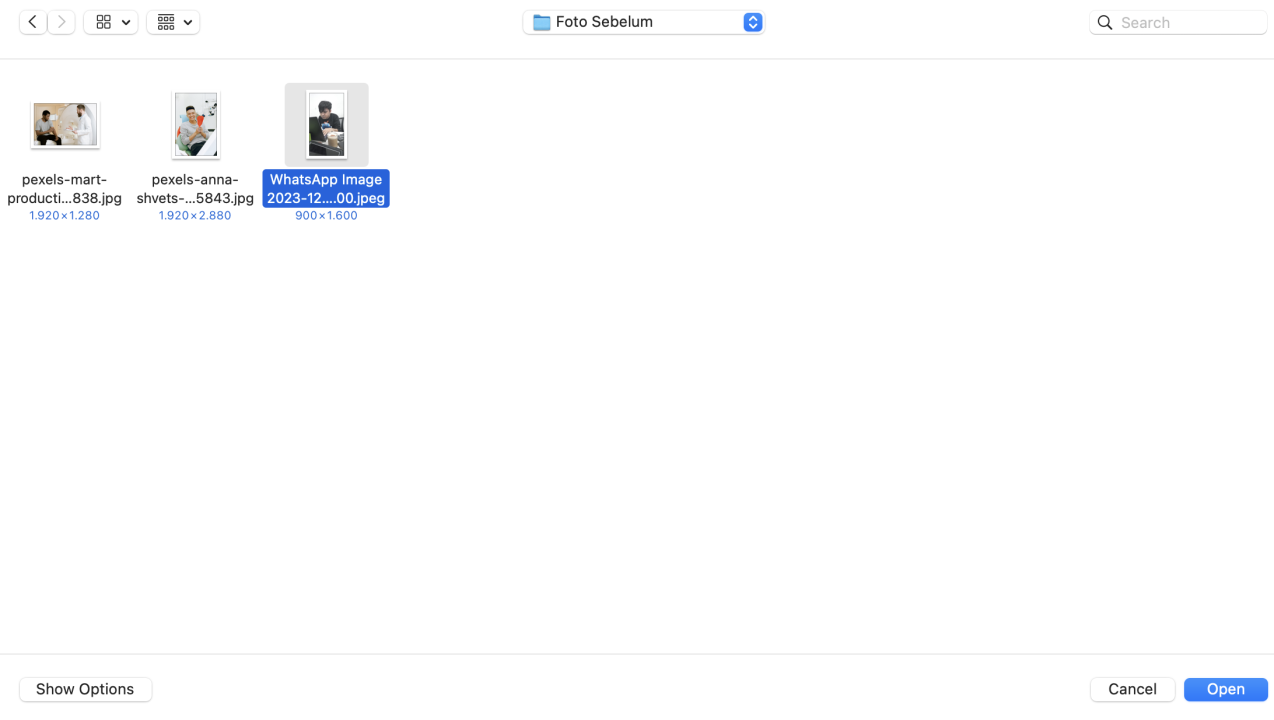Click the Show Options button
1274x720 pixels.
[85, 689]
